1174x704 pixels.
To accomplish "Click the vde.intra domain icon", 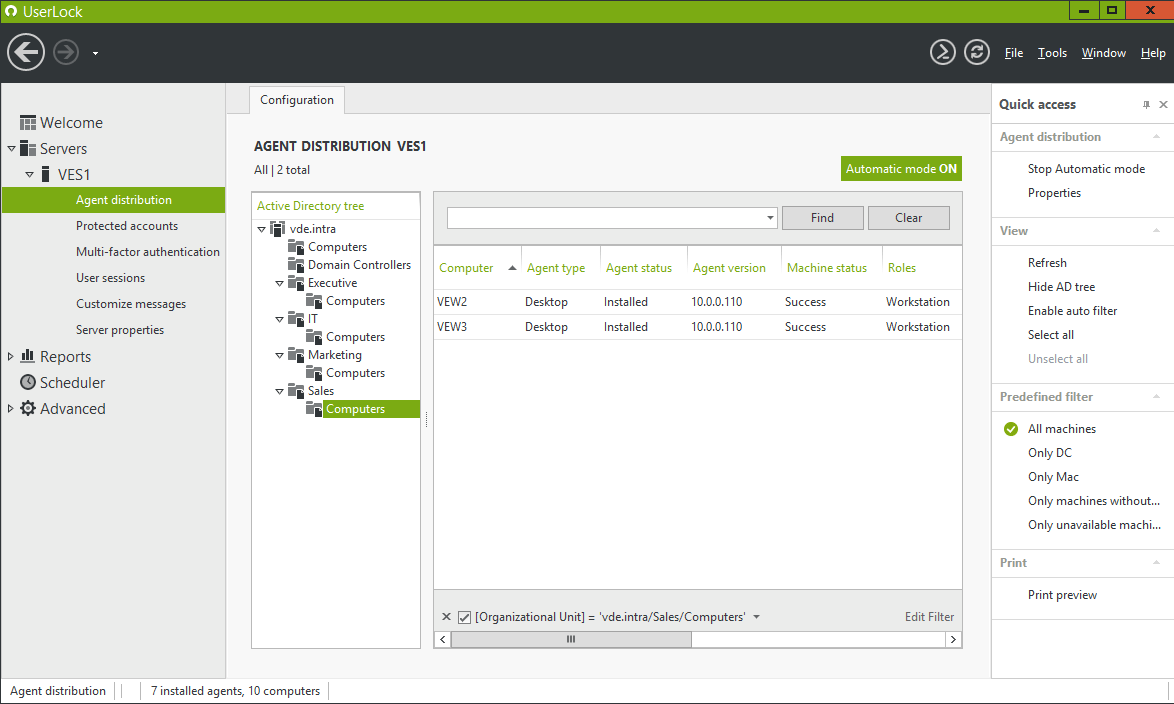I will 278,228.
